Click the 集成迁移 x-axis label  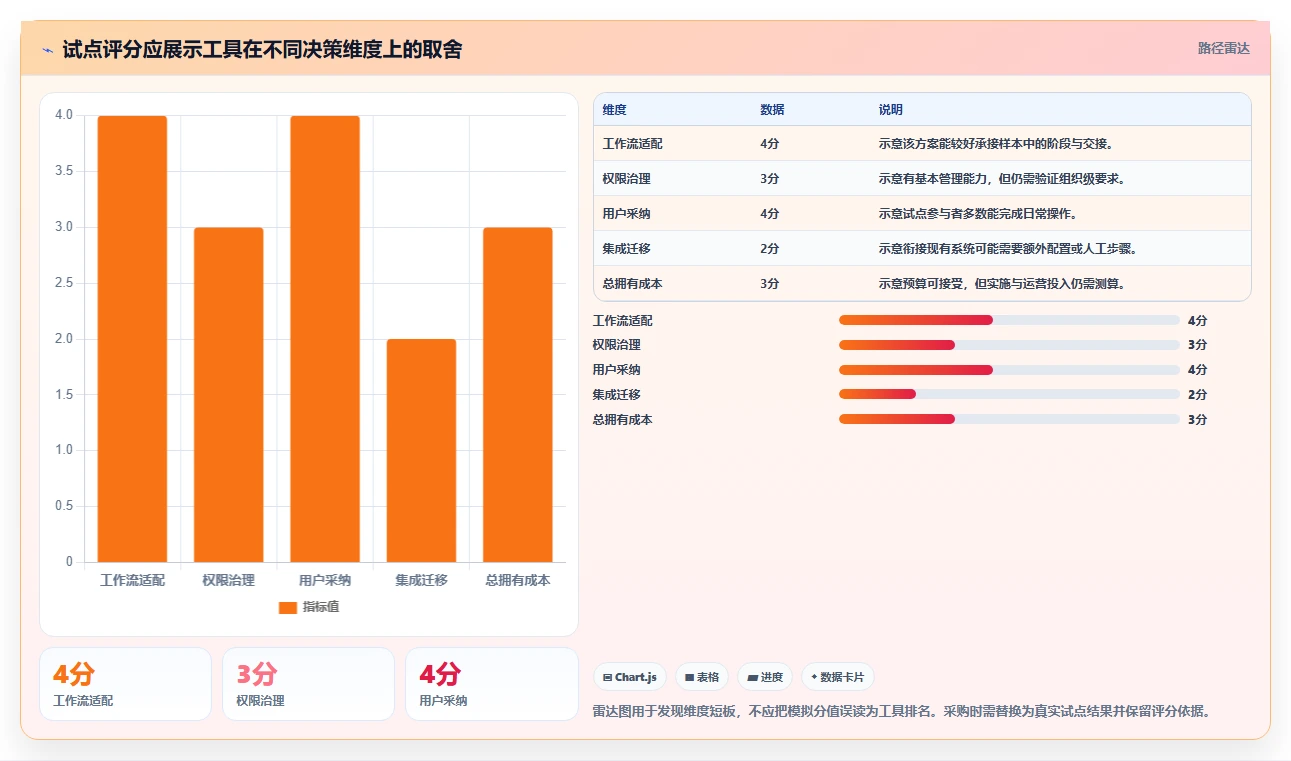(421, 580)
